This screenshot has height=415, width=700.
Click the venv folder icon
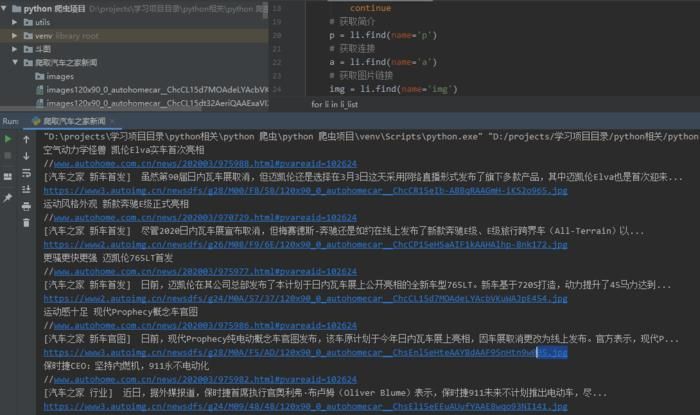(28, 35)
